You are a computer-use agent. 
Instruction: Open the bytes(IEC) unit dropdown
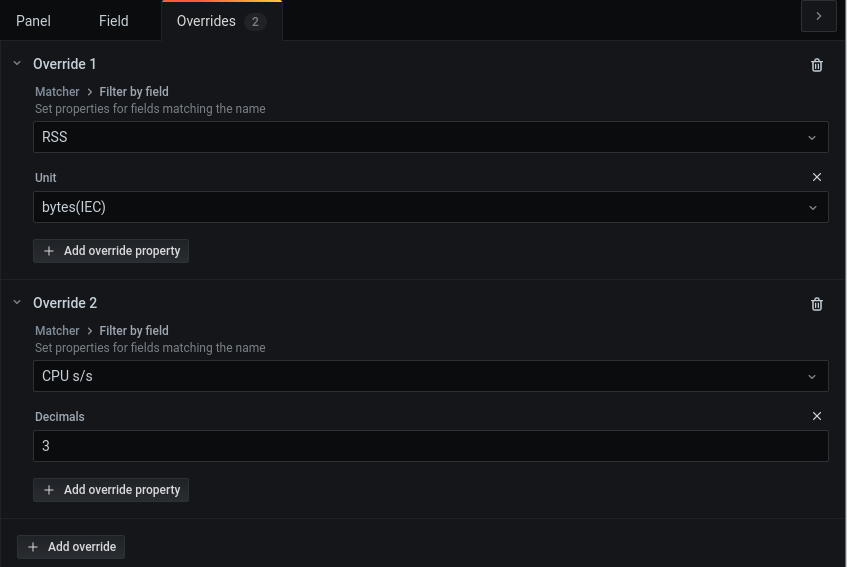click(x=431, y=207)
